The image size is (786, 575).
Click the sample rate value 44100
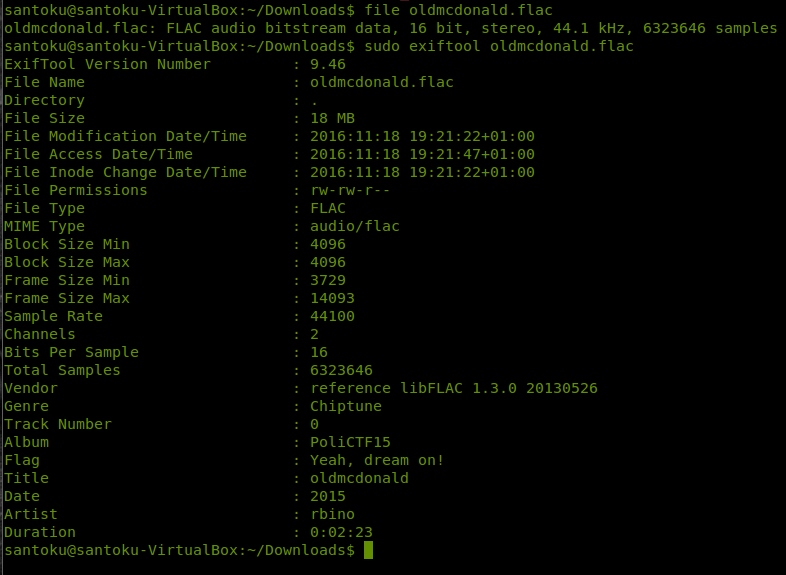point(332,316)
